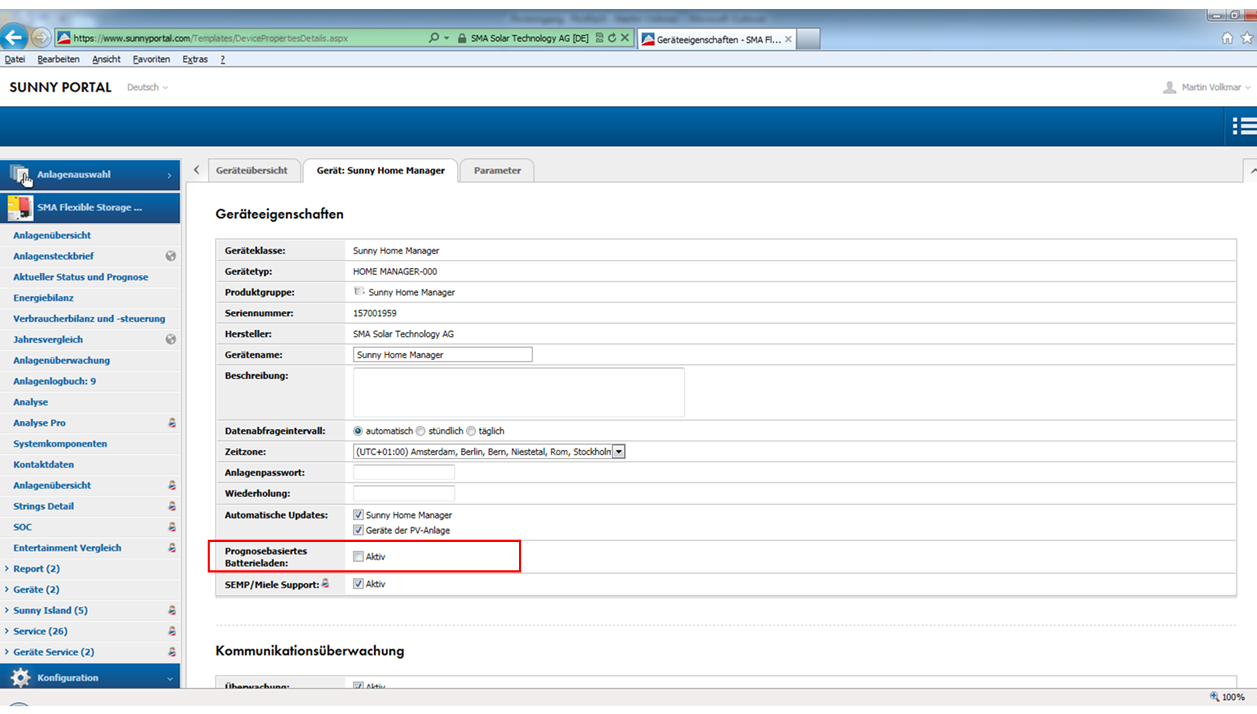Click the user icon beside SOC
This screenshot has height=714, width=1257.
point(172,527)
